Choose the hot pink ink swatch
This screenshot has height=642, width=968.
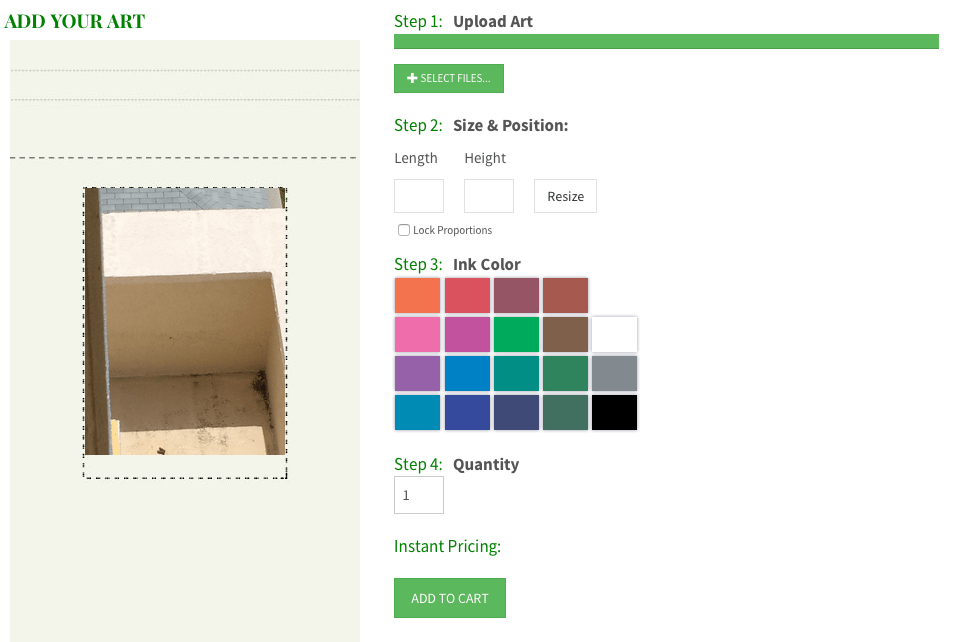[x=418, y=334]
